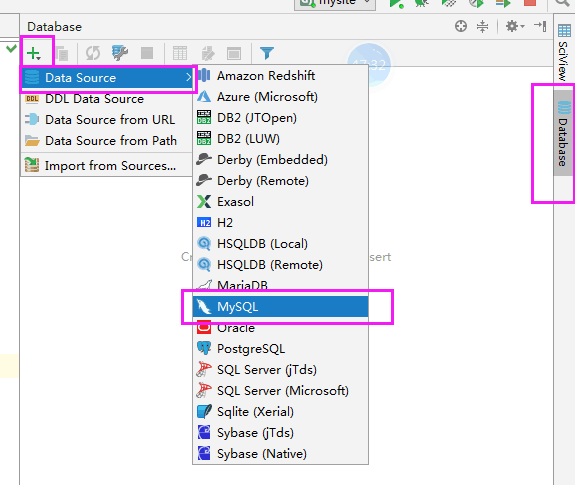Open the funnel Filter icon in toolbar
The image size is (575, 485).
[x=267, y=53]
